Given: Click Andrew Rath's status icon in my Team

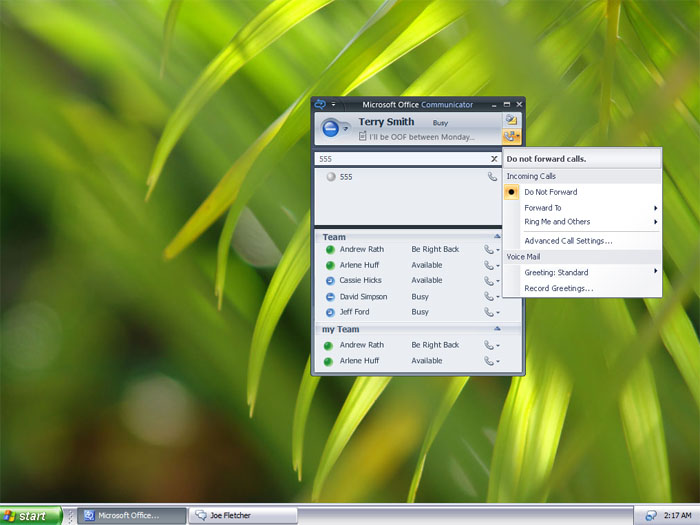Looking at the screenshot, I should [328, 346].
